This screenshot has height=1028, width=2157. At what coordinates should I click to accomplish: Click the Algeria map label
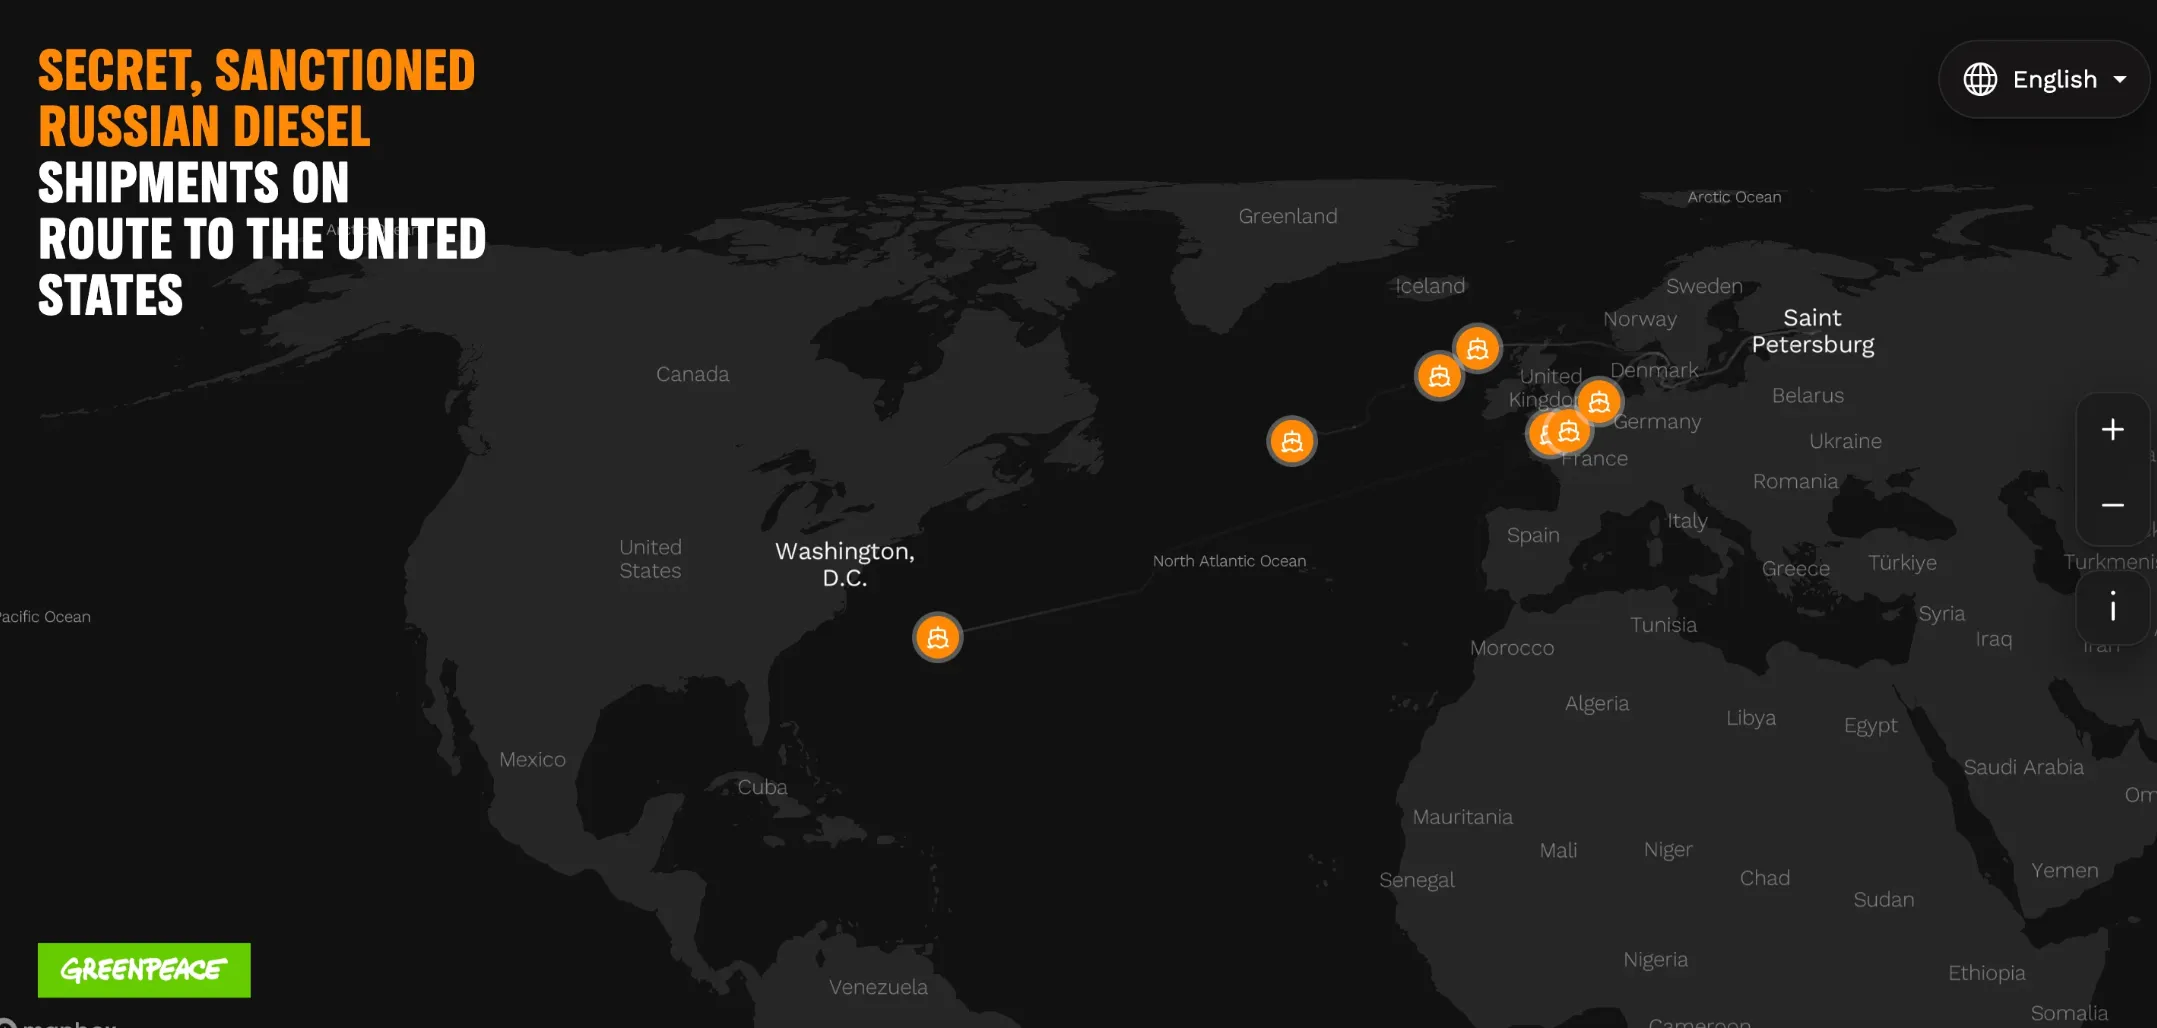(x=1597, y=704)
